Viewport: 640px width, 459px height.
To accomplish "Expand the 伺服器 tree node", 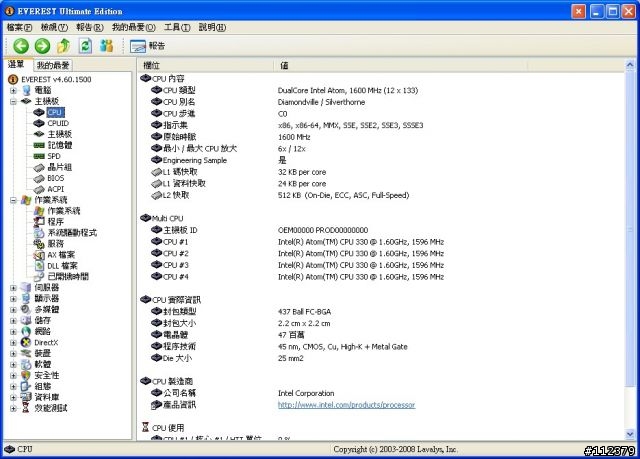I will (x=13, y=288).
